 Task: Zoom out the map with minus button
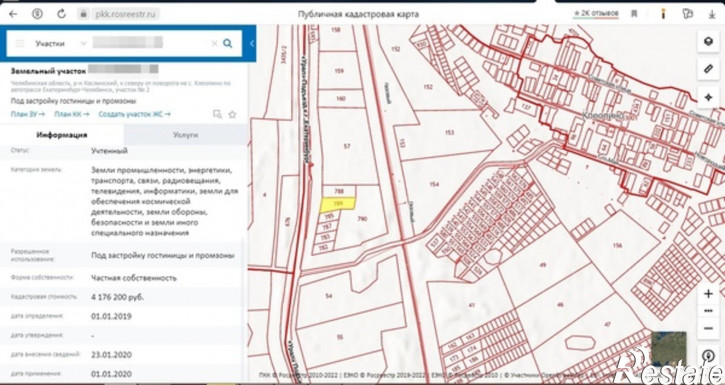pos(708,328)
